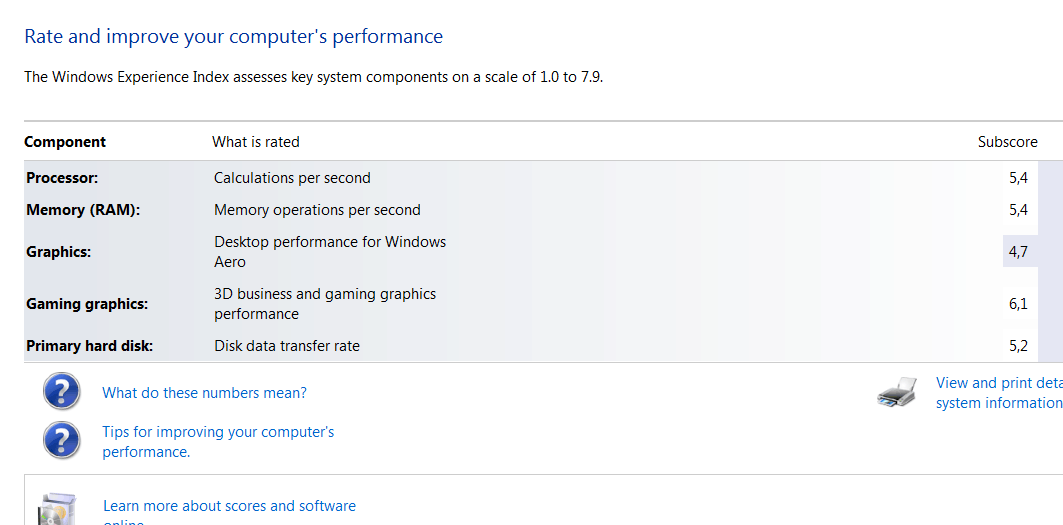Follow "Learn more about scores and software" link
Image resolution: width=1063 pixels, height=525 pixels.
coord(229,506)
